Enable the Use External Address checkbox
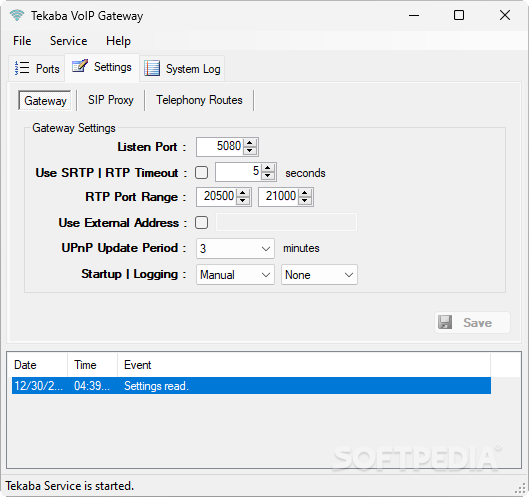Image resolution: width=529 pixels, height=497 pixels. (201, 223)
